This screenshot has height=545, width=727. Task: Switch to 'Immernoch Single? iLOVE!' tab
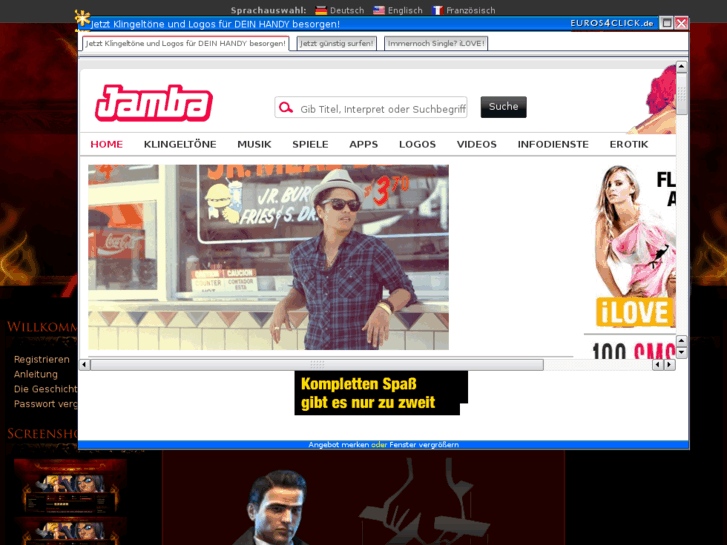point(436,44)
